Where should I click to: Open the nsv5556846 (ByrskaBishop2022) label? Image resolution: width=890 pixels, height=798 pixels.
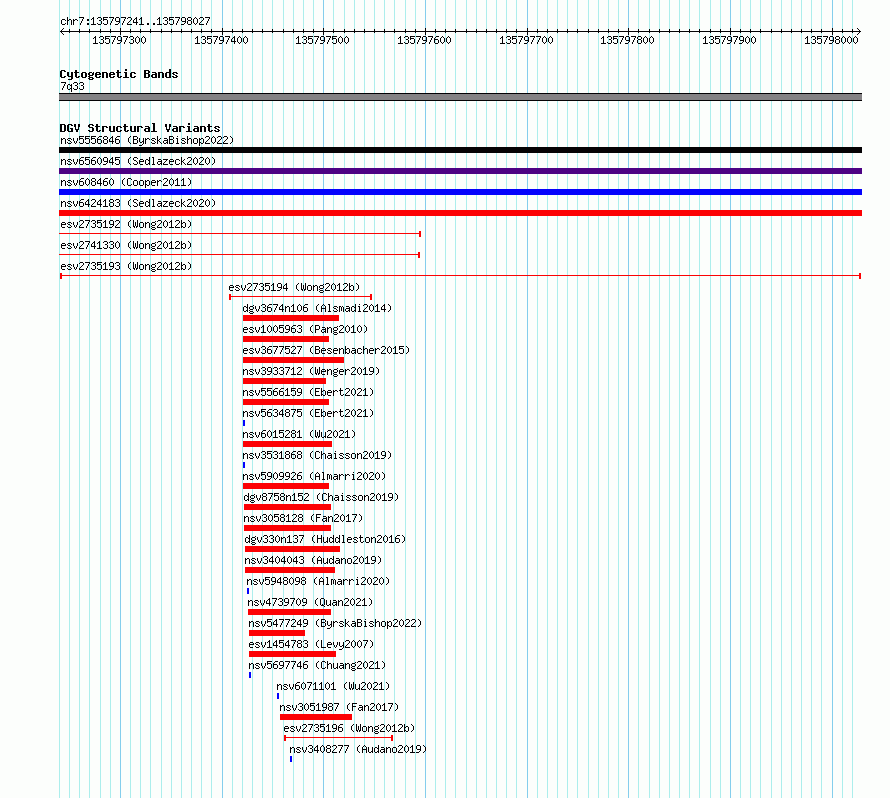[147, 140]
